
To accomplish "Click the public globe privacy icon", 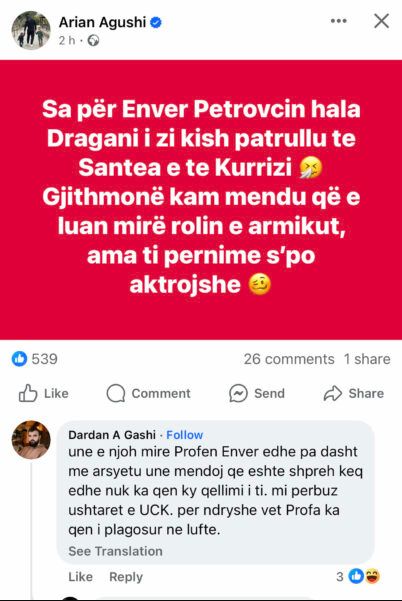I will [x=93, y=40].
